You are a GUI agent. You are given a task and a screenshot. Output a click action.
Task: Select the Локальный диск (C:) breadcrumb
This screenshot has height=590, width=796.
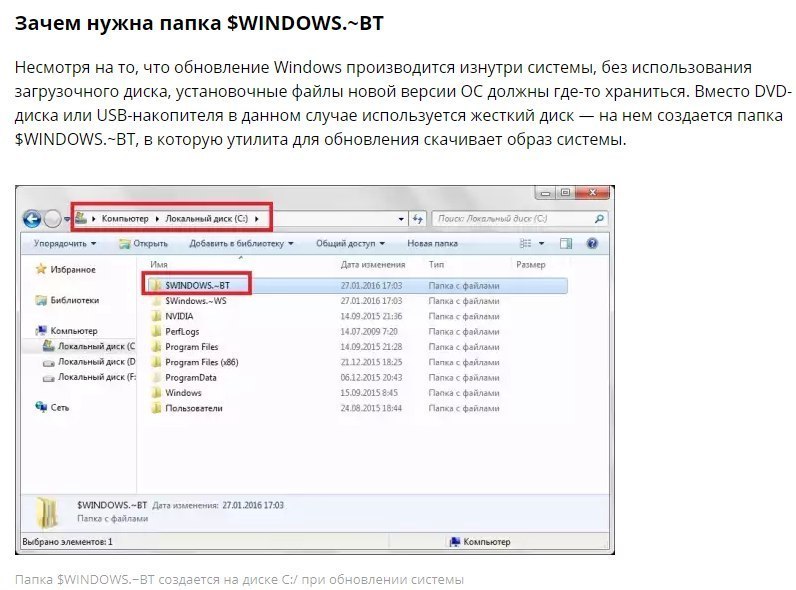click(207, 218)
